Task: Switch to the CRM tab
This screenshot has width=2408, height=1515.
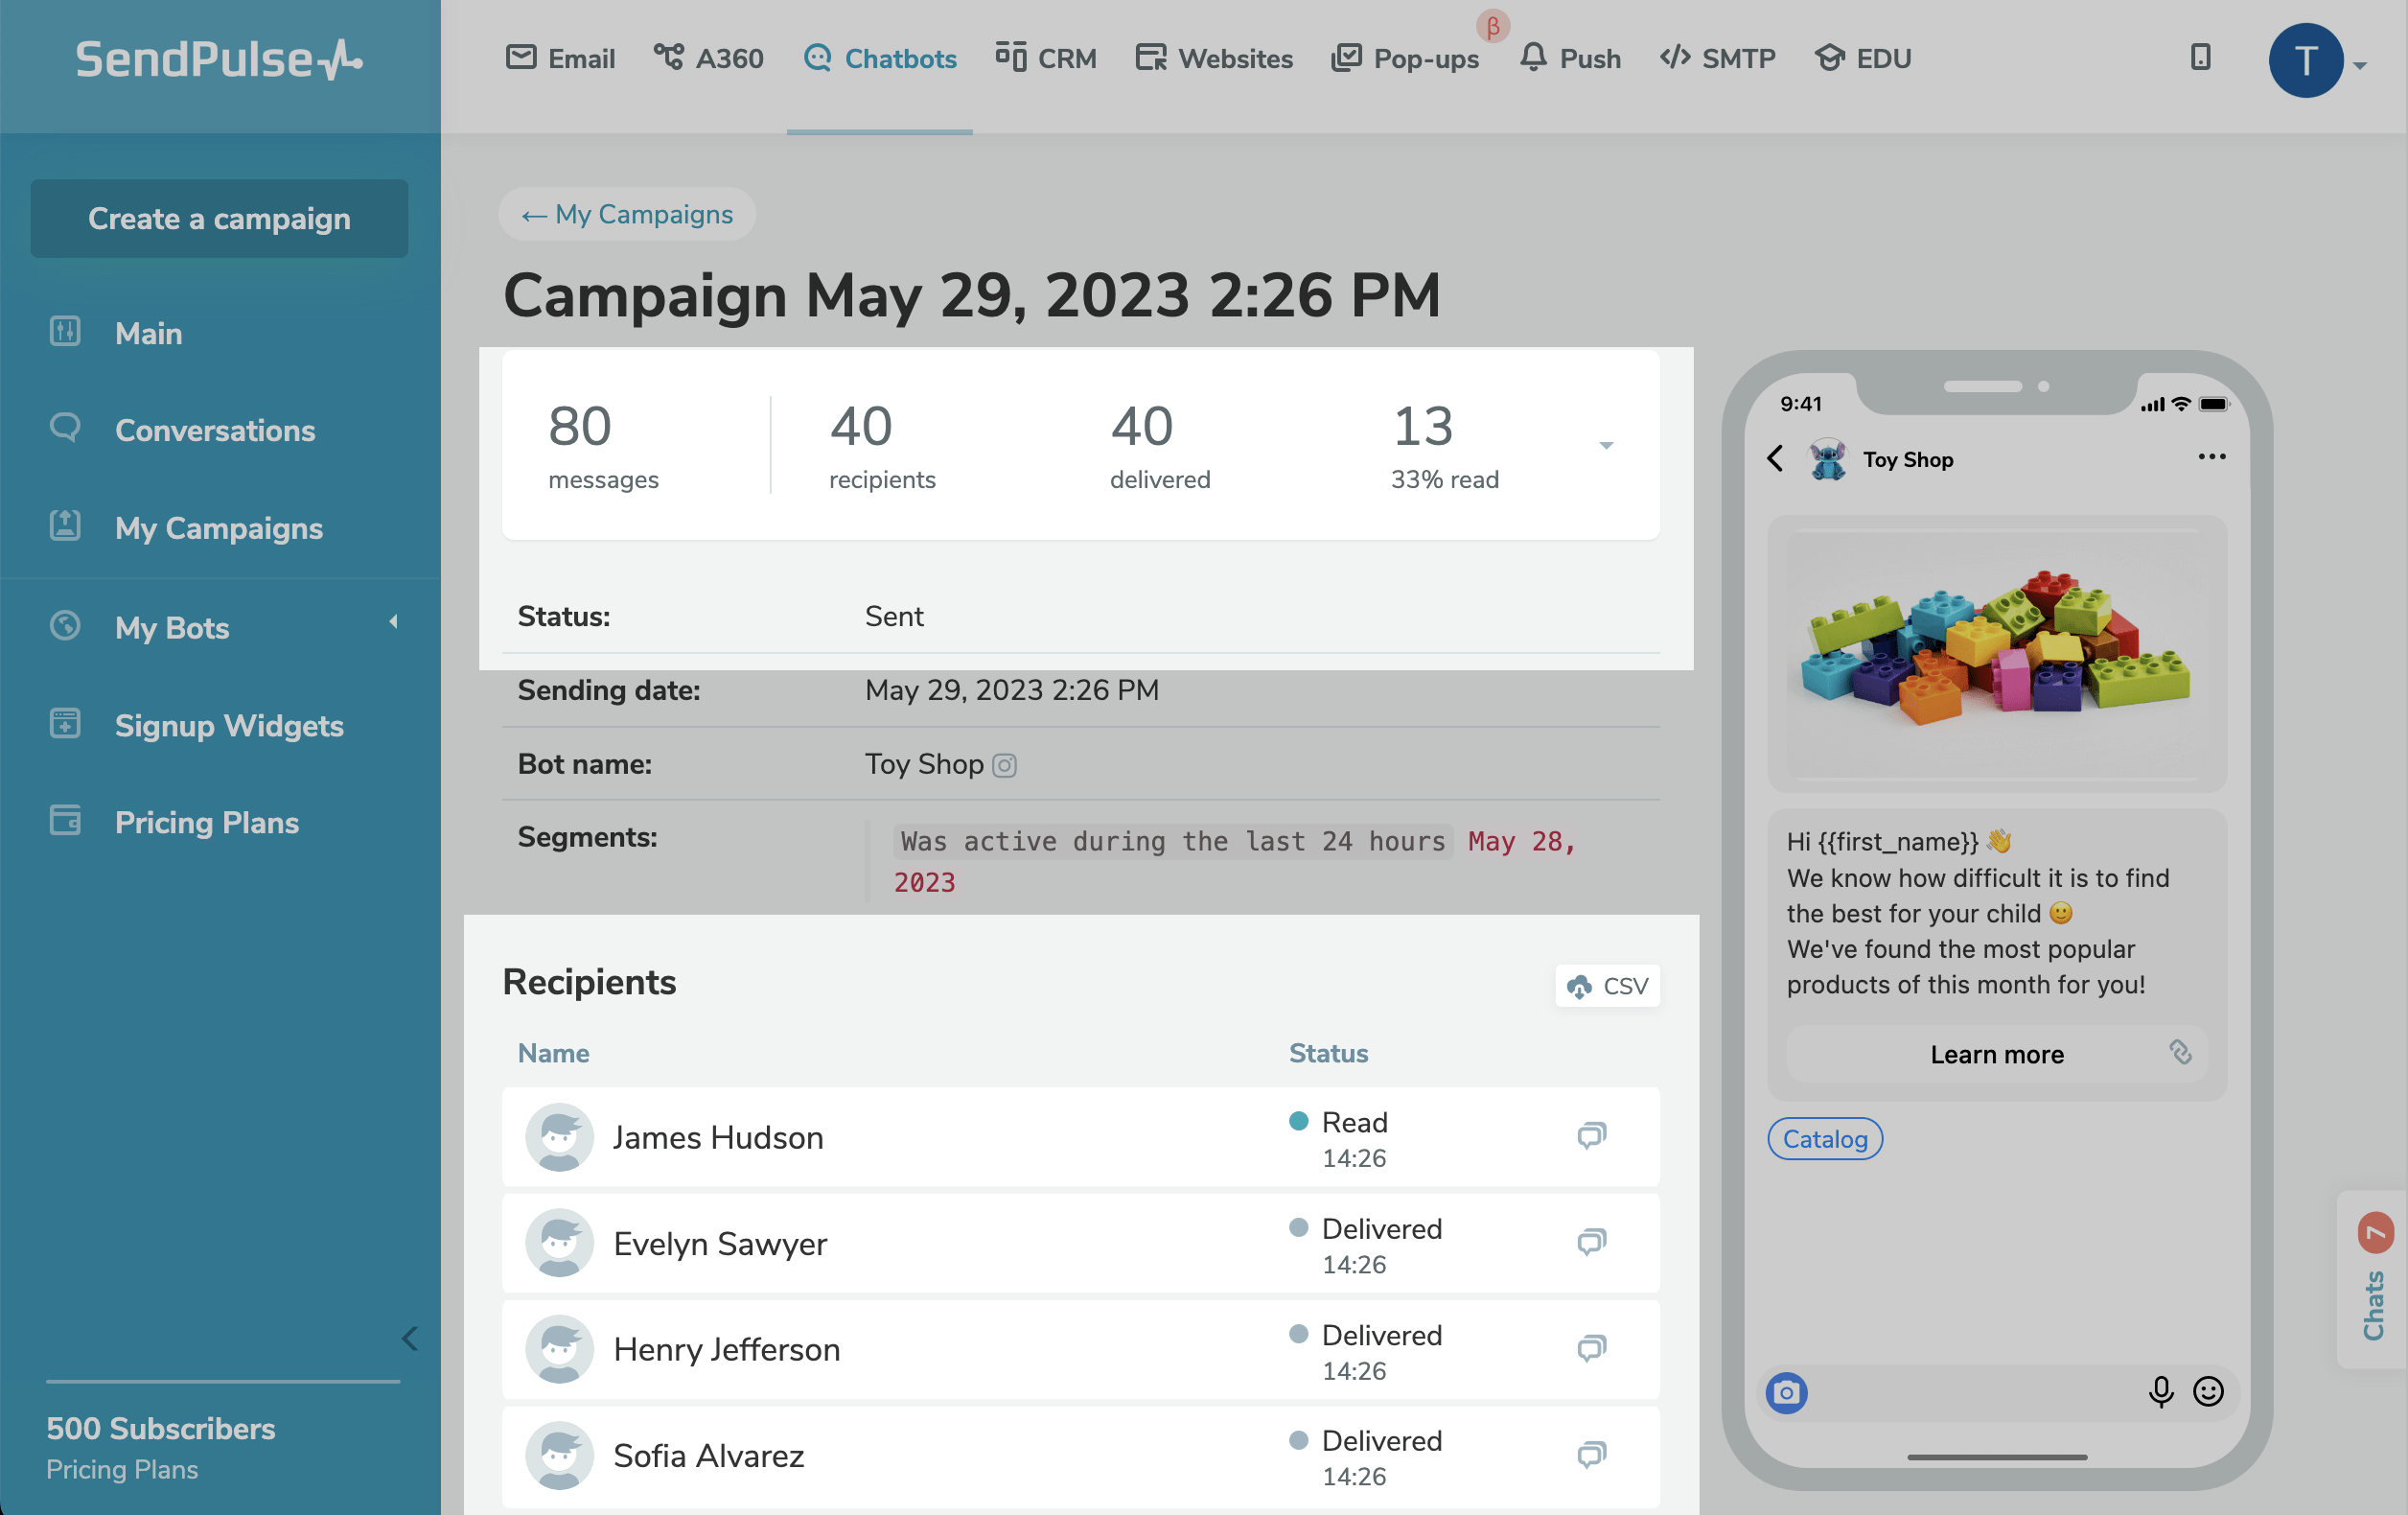Action: pyautogui.click(x=1046, y=58)
